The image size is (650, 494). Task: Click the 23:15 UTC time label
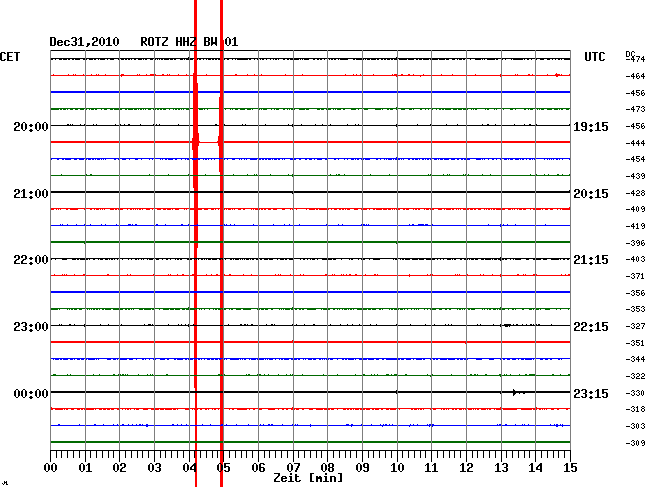click(x=591, y=393)
